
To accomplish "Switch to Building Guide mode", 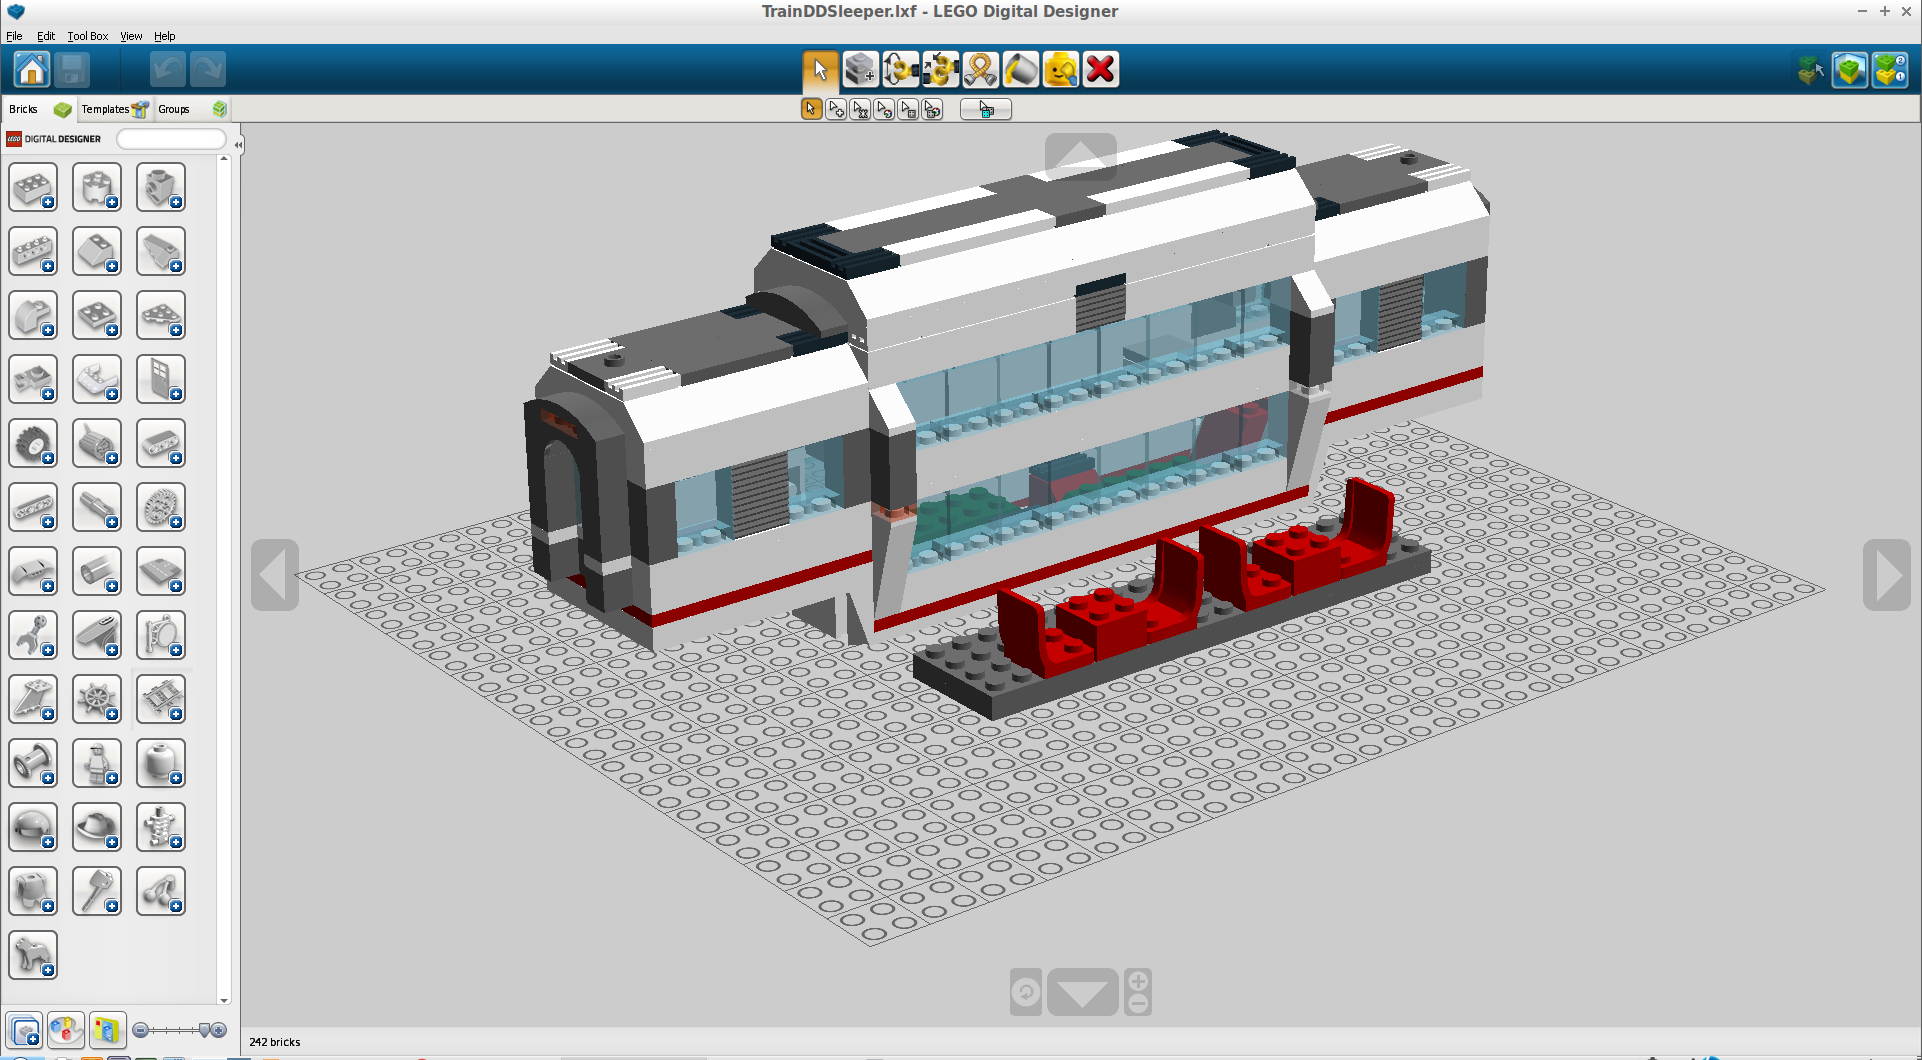I will 1890,70.
